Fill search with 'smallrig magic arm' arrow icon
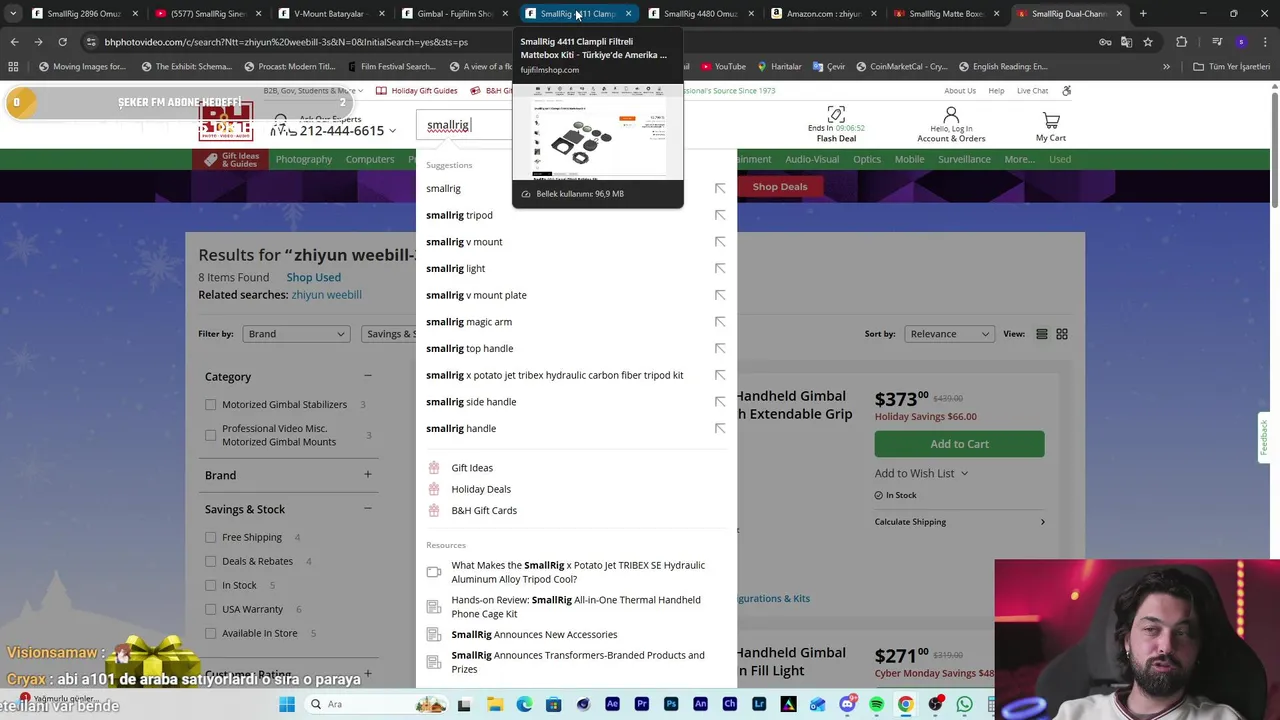 click(720, 322)
